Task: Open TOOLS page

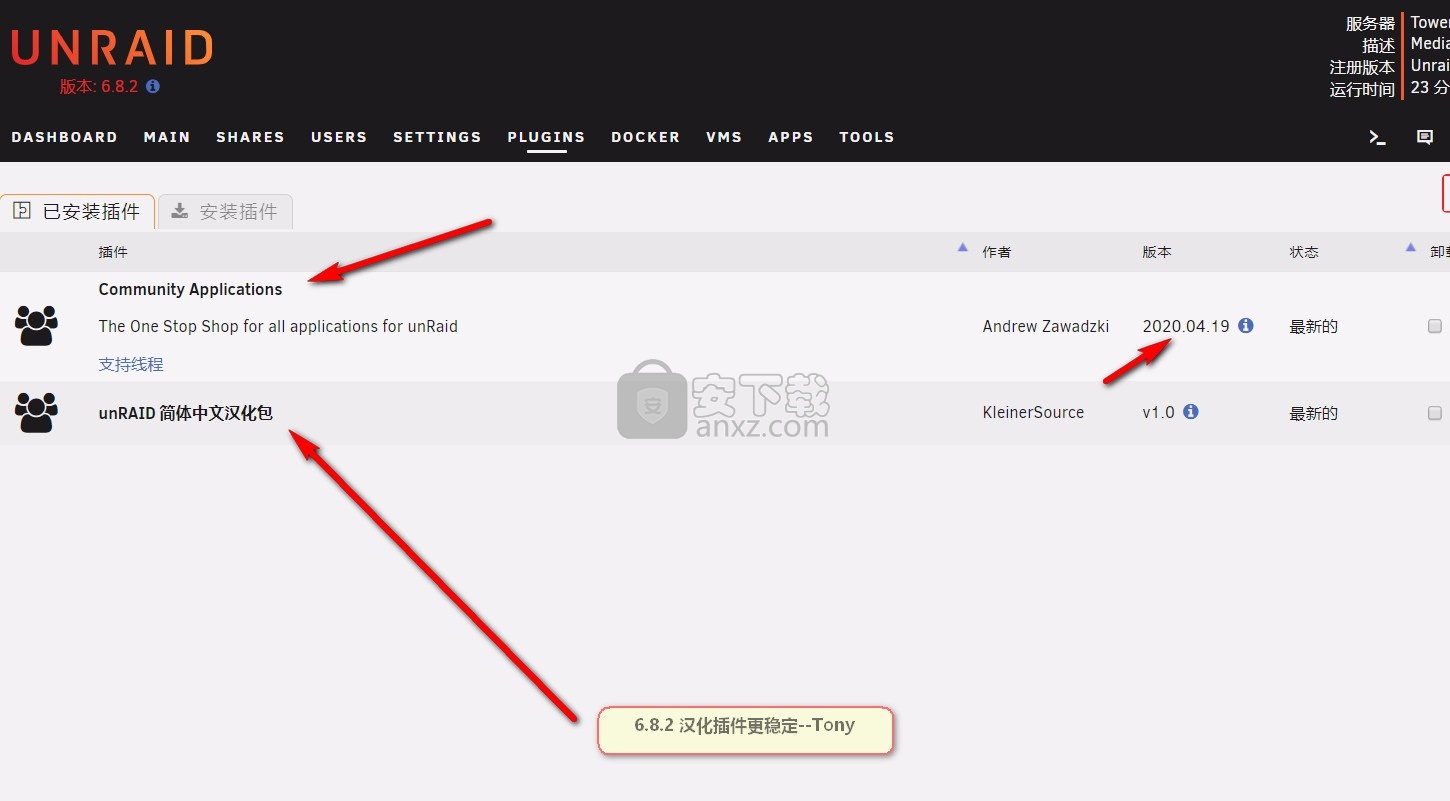Action: click(867, 137)
